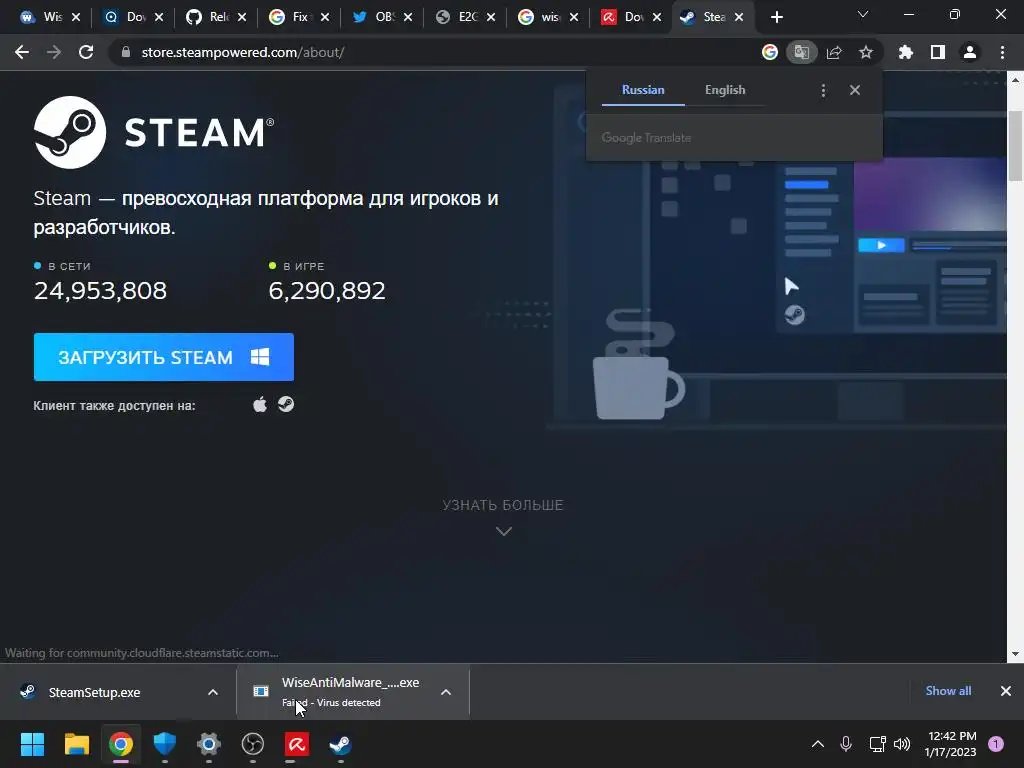Open the notification badge in tray
Screen dimensions: 1024x768
tap(996, 744)
